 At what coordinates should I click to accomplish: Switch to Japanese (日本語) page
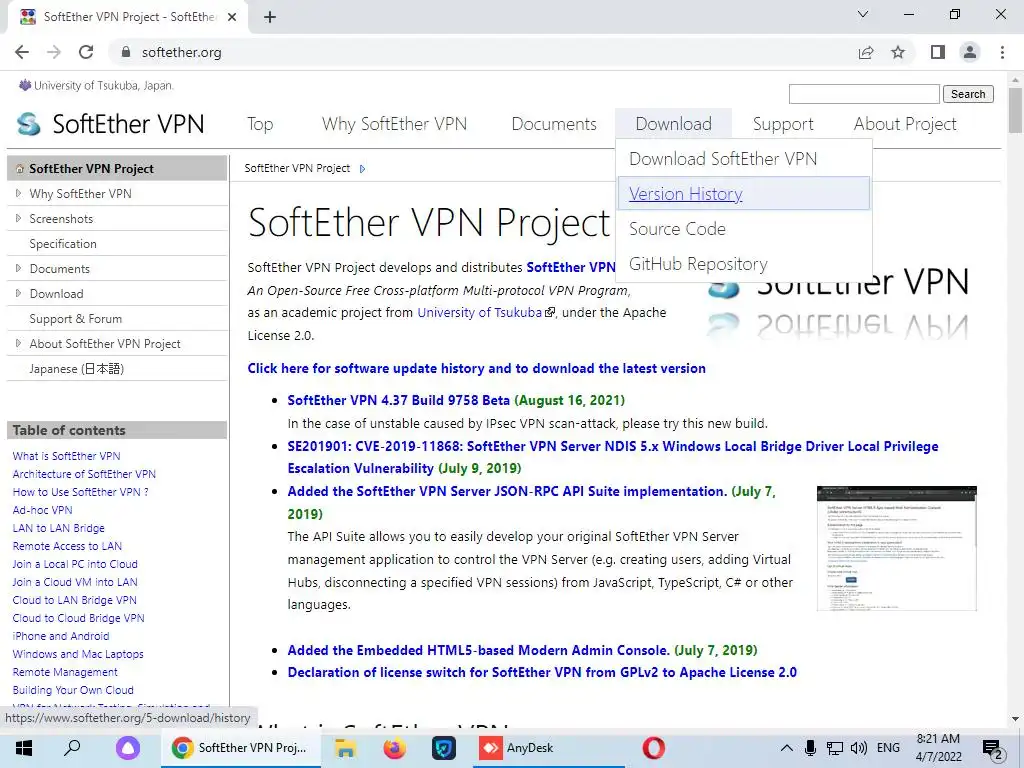click(76, 369)
